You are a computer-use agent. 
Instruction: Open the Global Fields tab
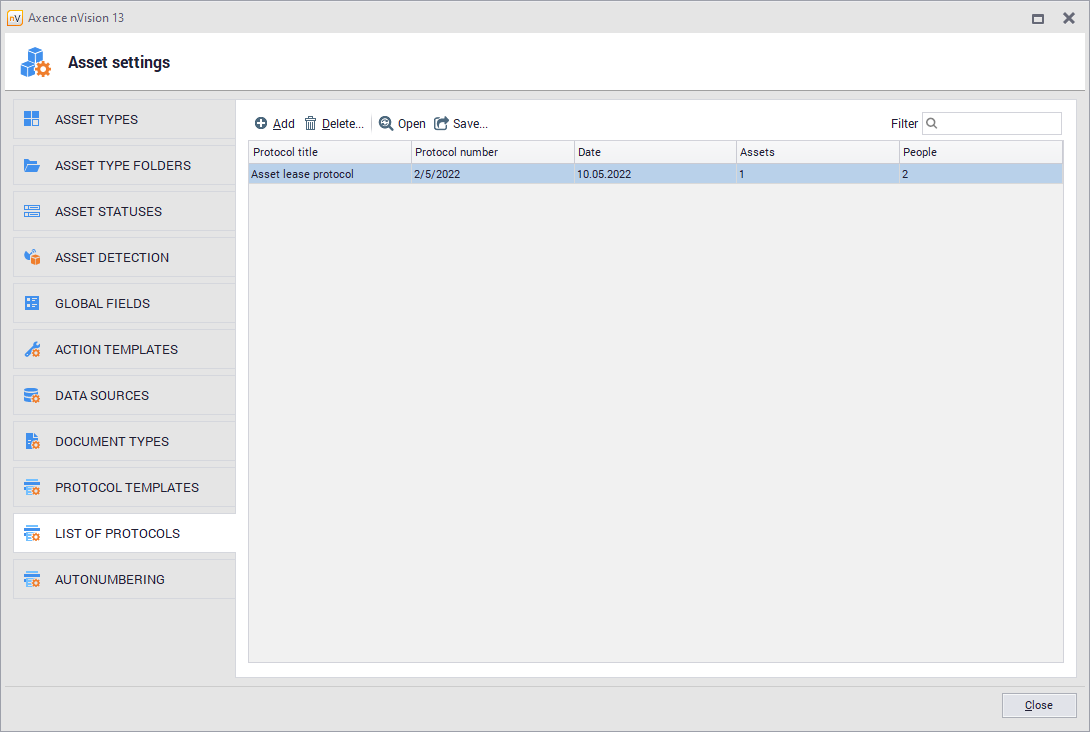click(x=102, y=304)
